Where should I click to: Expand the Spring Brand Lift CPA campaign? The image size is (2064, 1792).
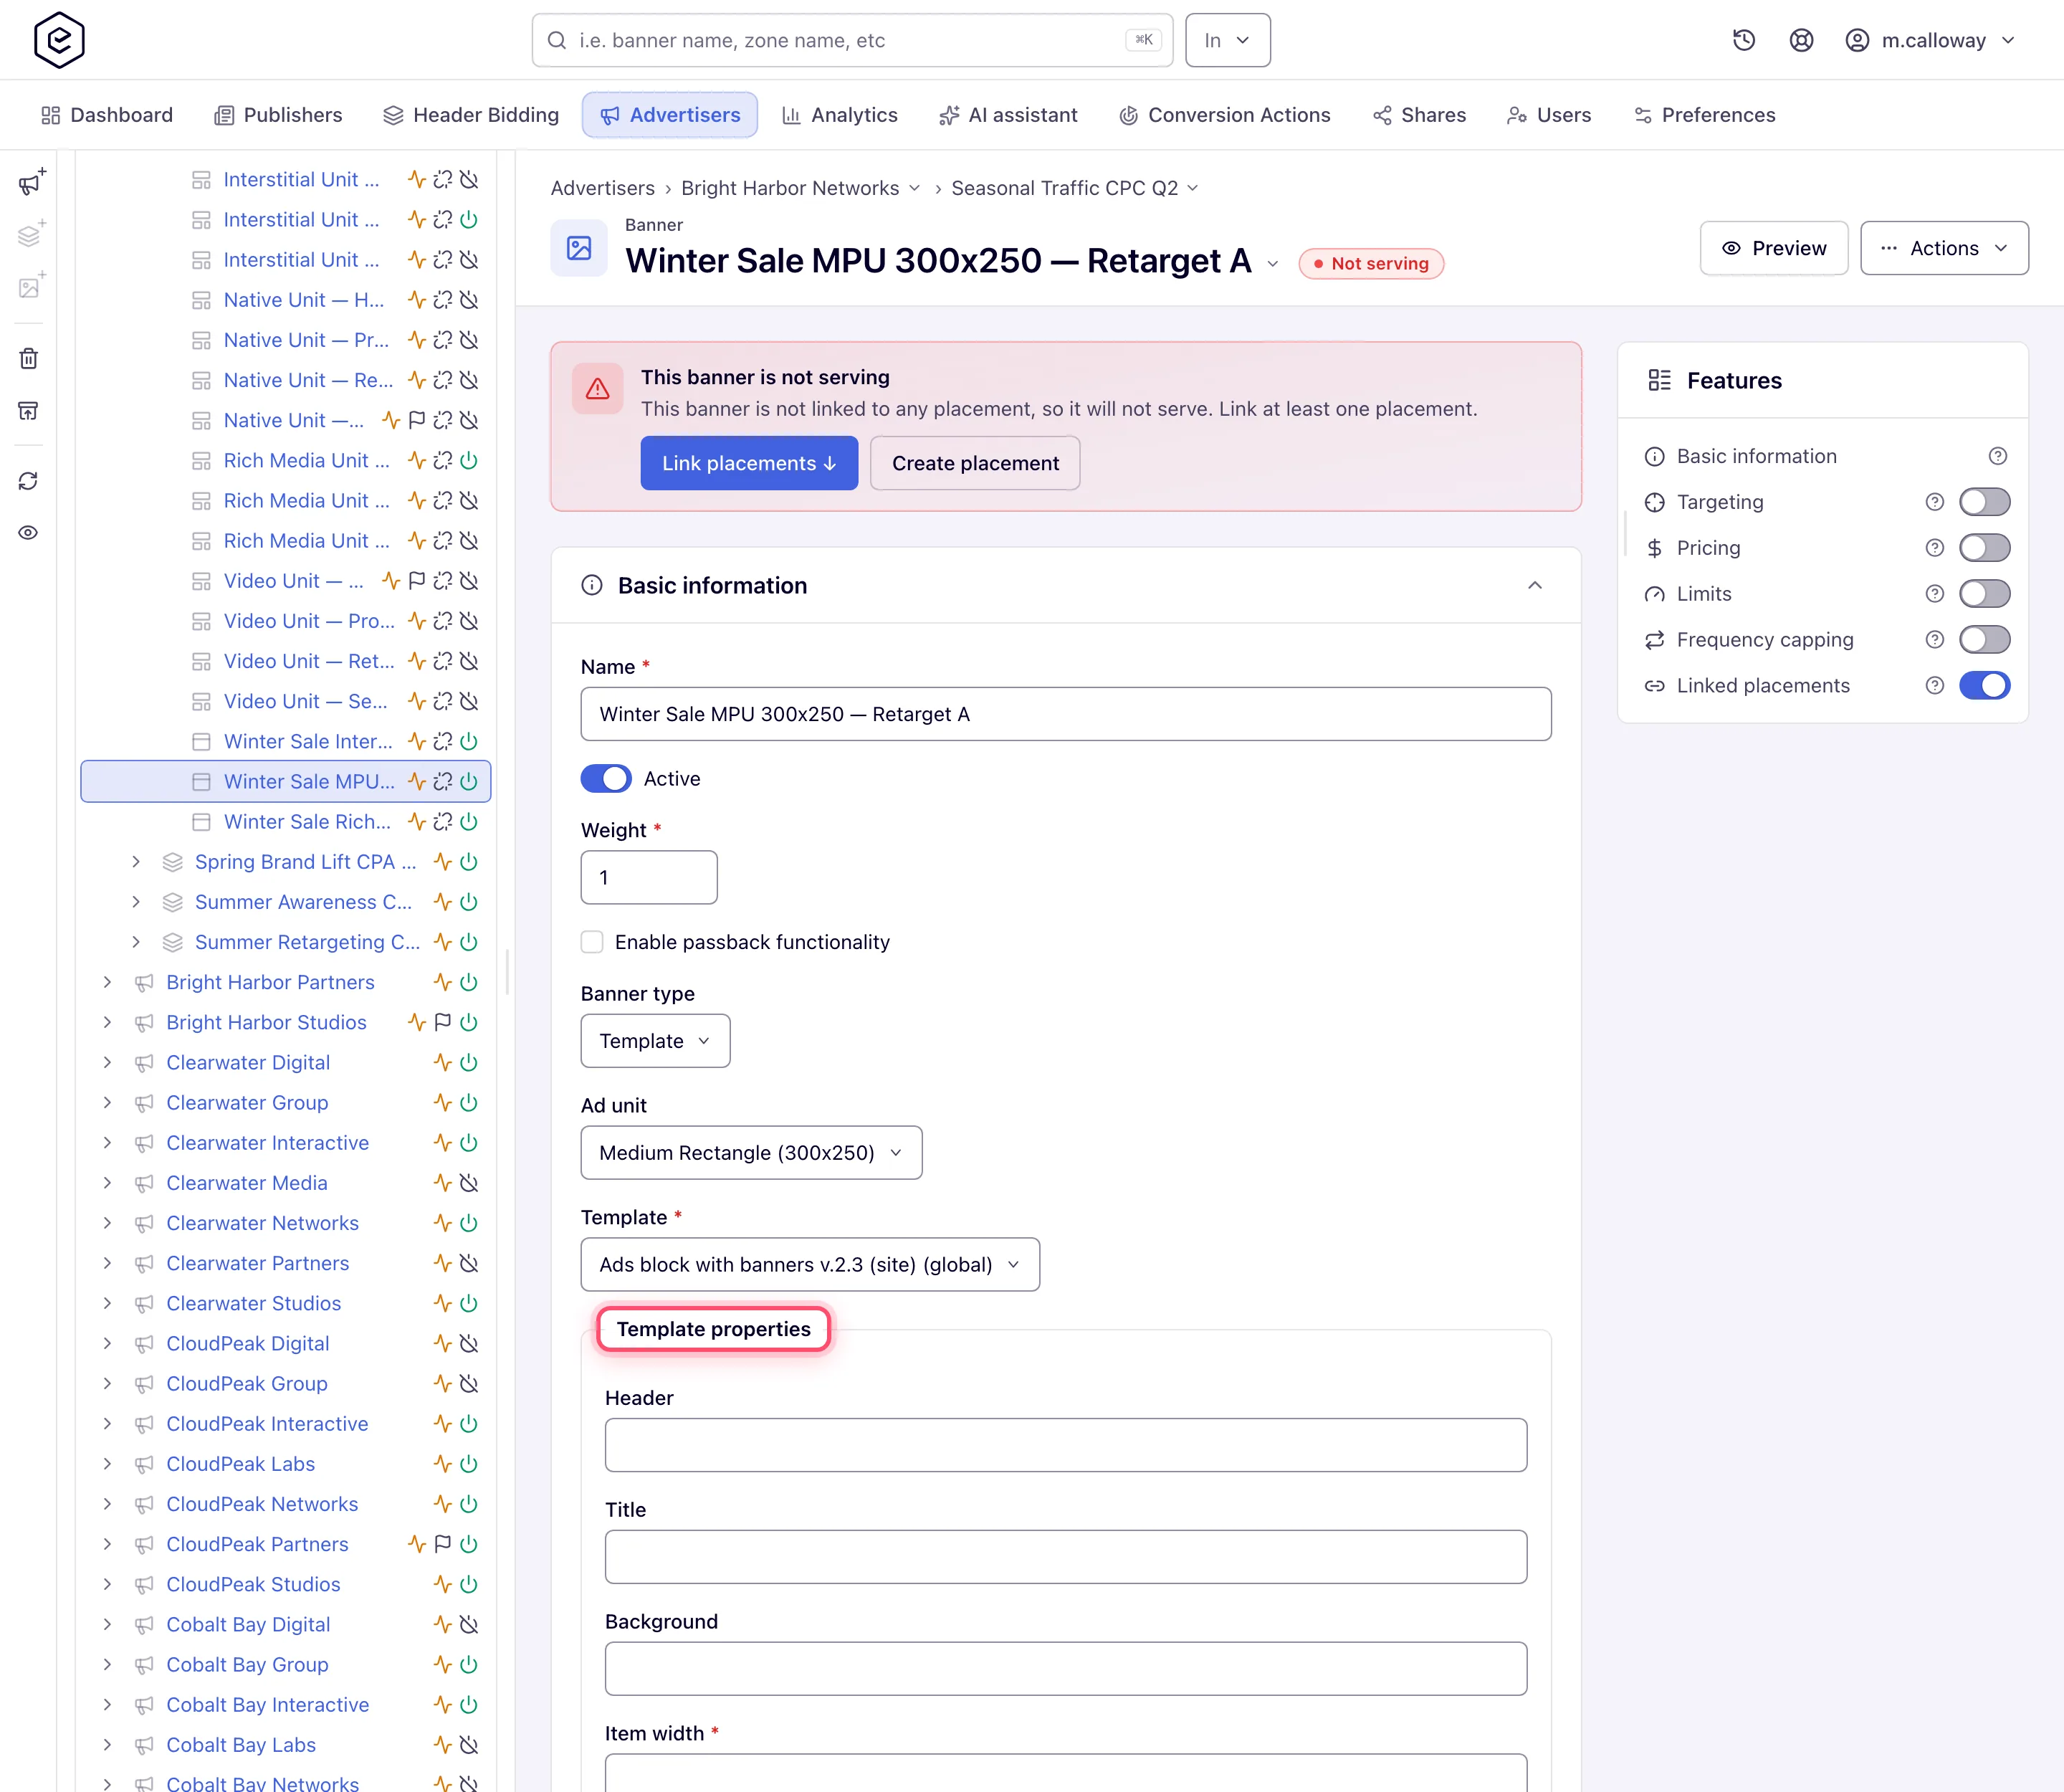click(136, 862)
